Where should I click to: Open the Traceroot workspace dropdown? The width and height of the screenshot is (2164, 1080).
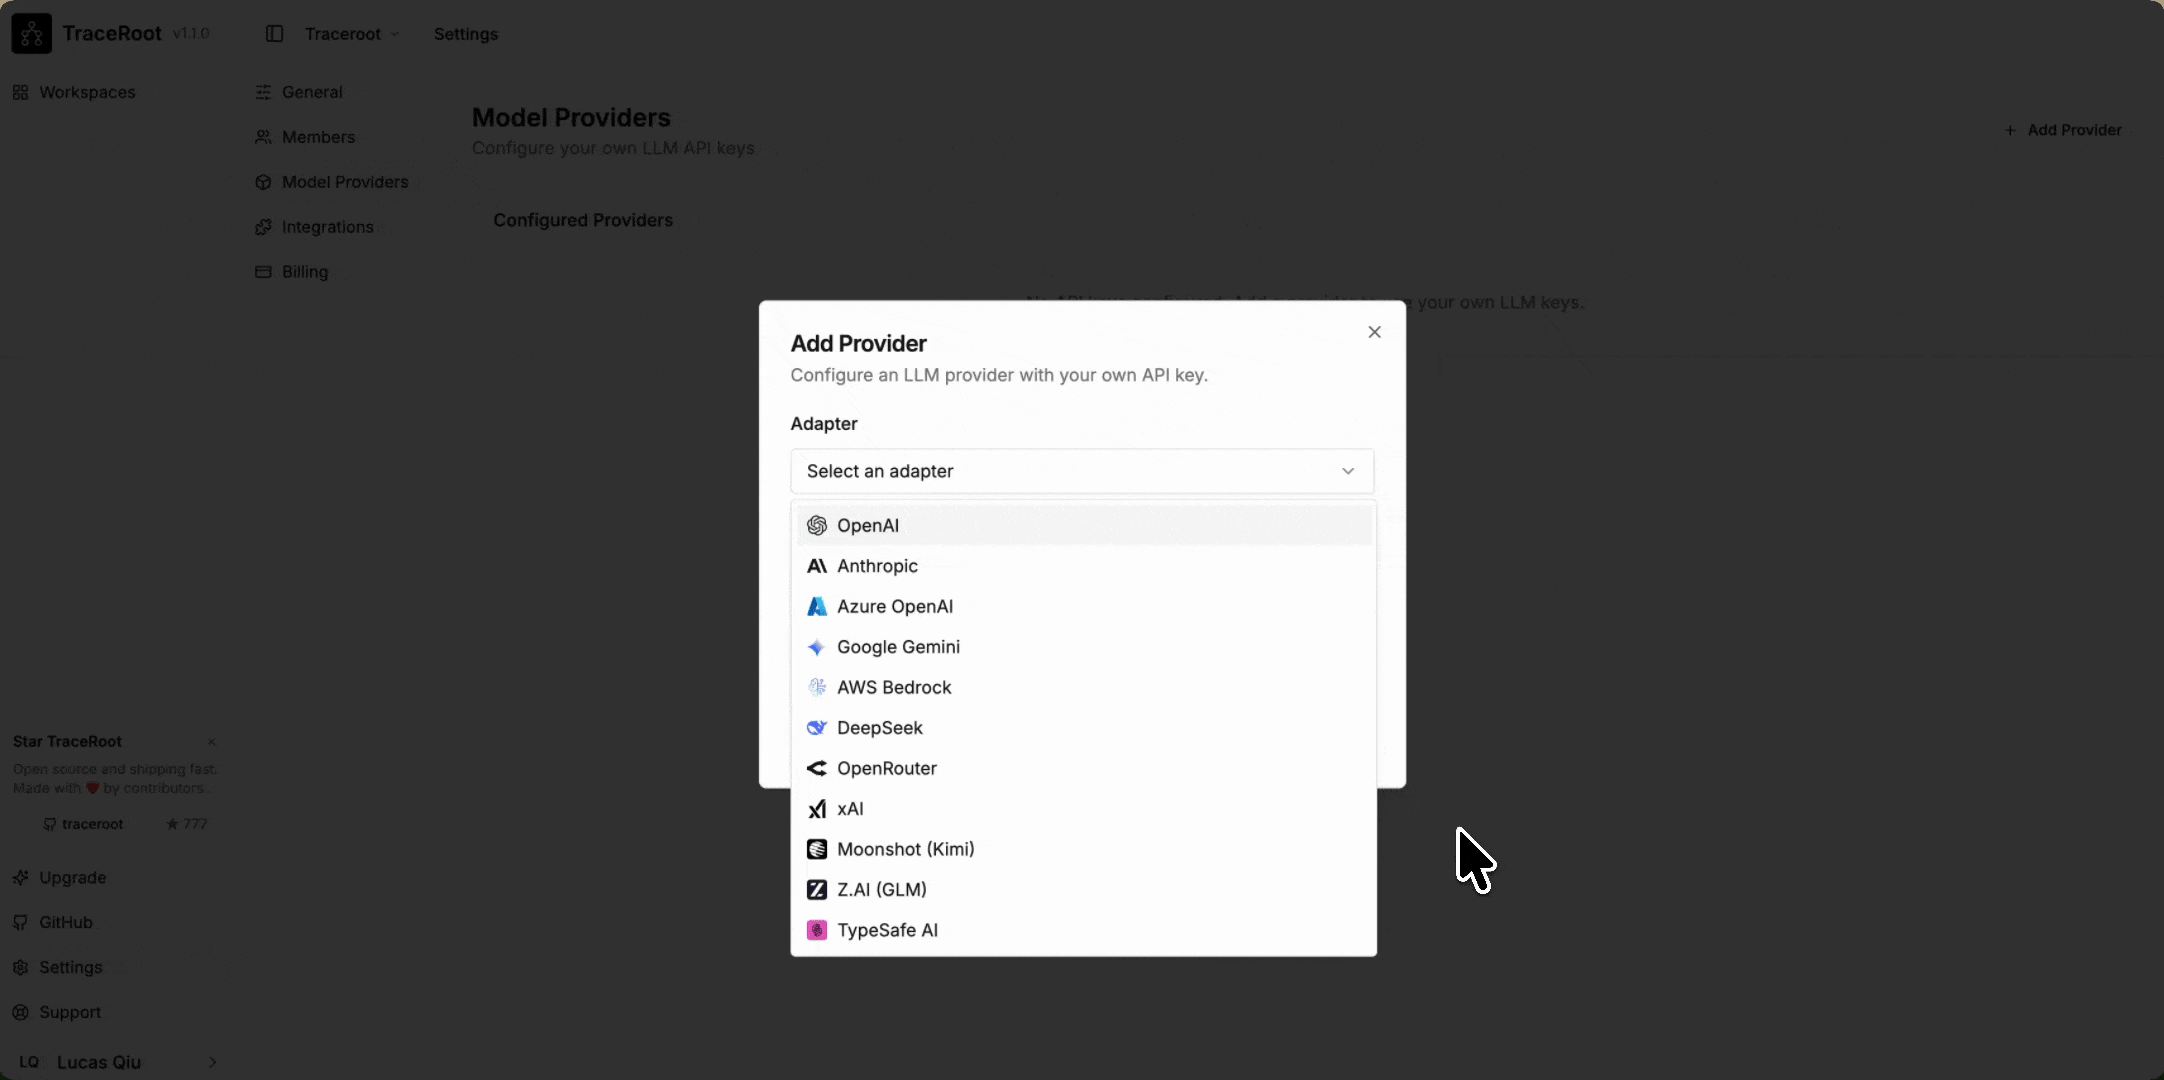(352, 34)
